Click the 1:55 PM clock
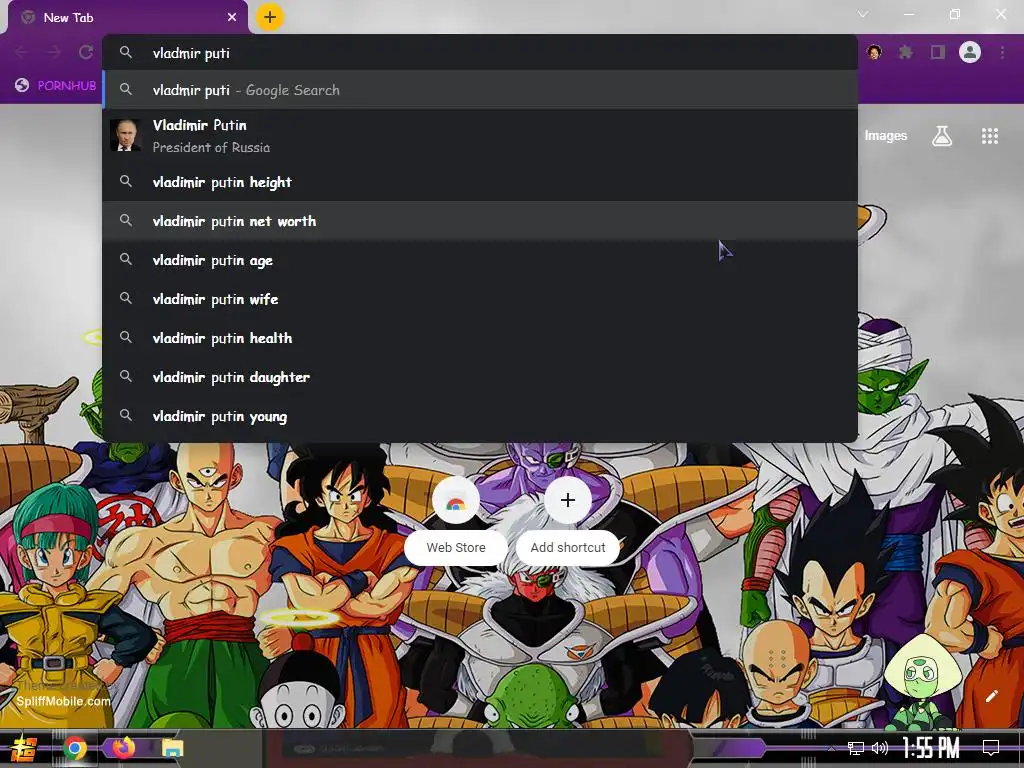 [931, 748]
